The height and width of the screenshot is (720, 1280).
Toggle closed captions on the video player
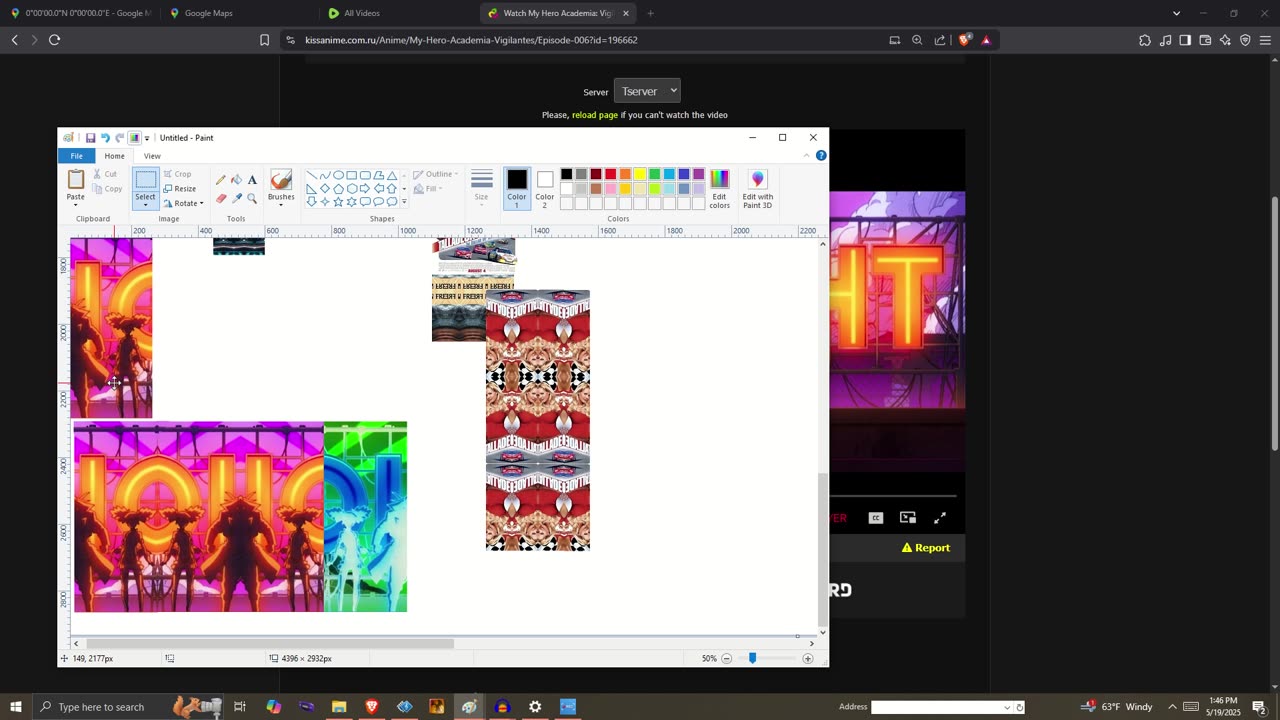[876, 518]
